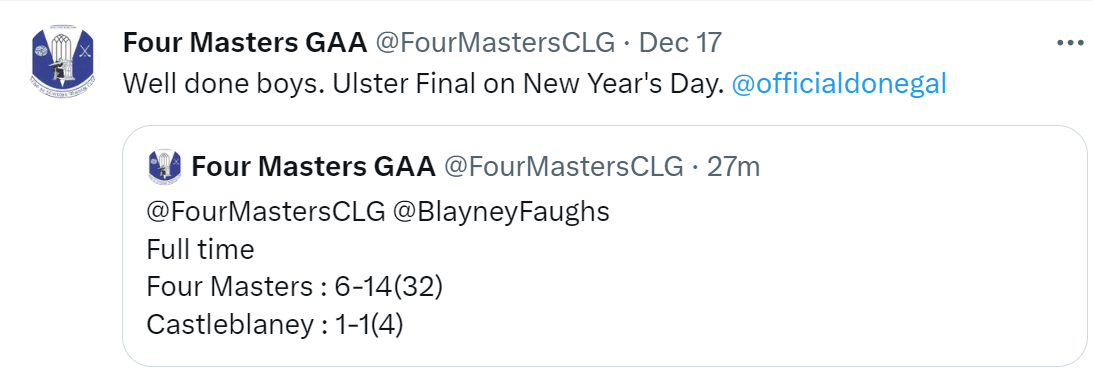
Task: Click the Four Masters GAA name in quoted tweet
Action: [x=313, y=166]
